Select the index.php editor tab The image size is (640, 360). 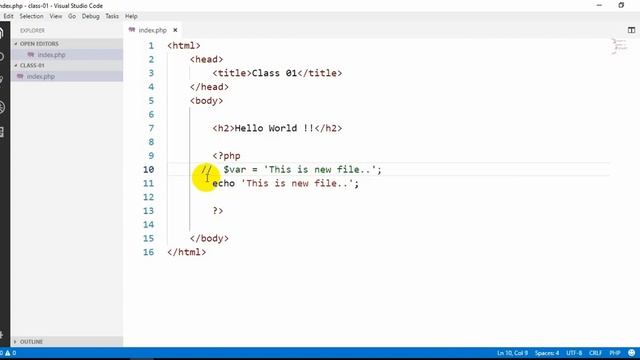pyautogui.click(x=153, y=30)
